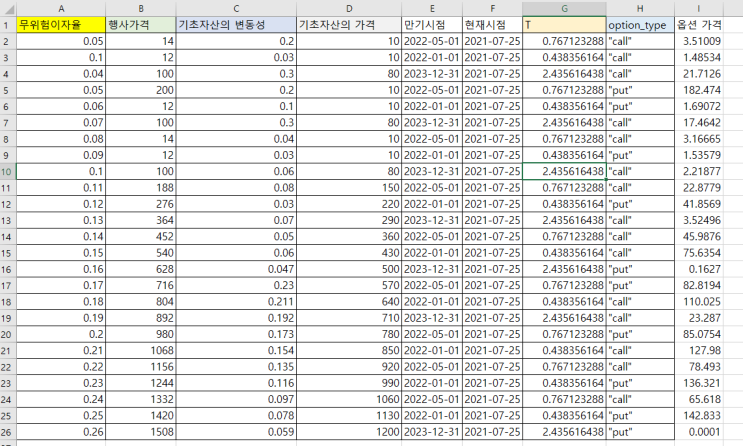Screen dimensions: 743x446
Task: Select row 26 header
Action: pyautogui.click(x=8, y=432)
